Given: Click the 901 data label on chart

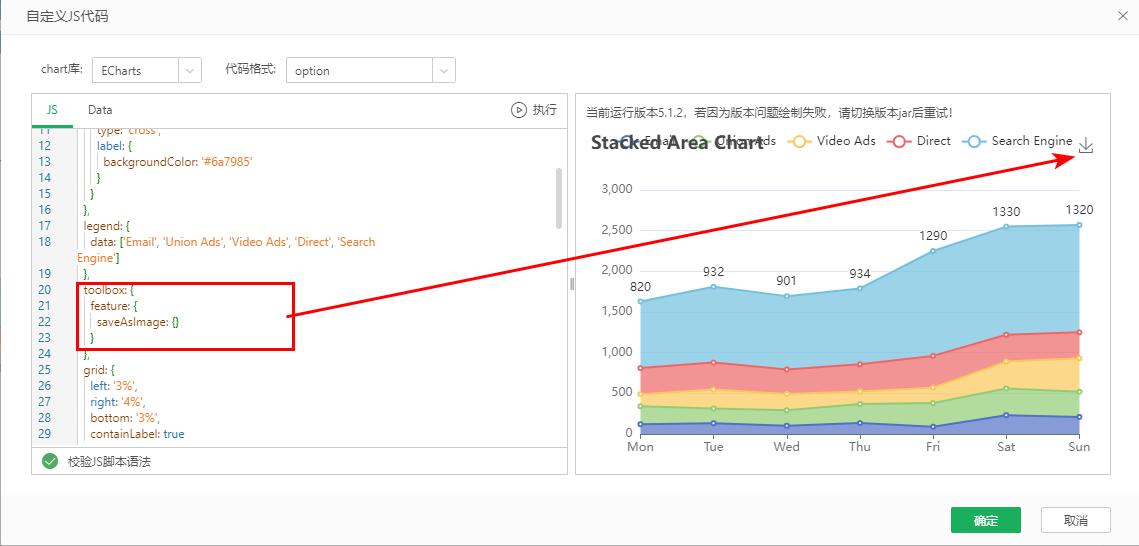Looking at the screenshot, I should (x=787, y=281).
